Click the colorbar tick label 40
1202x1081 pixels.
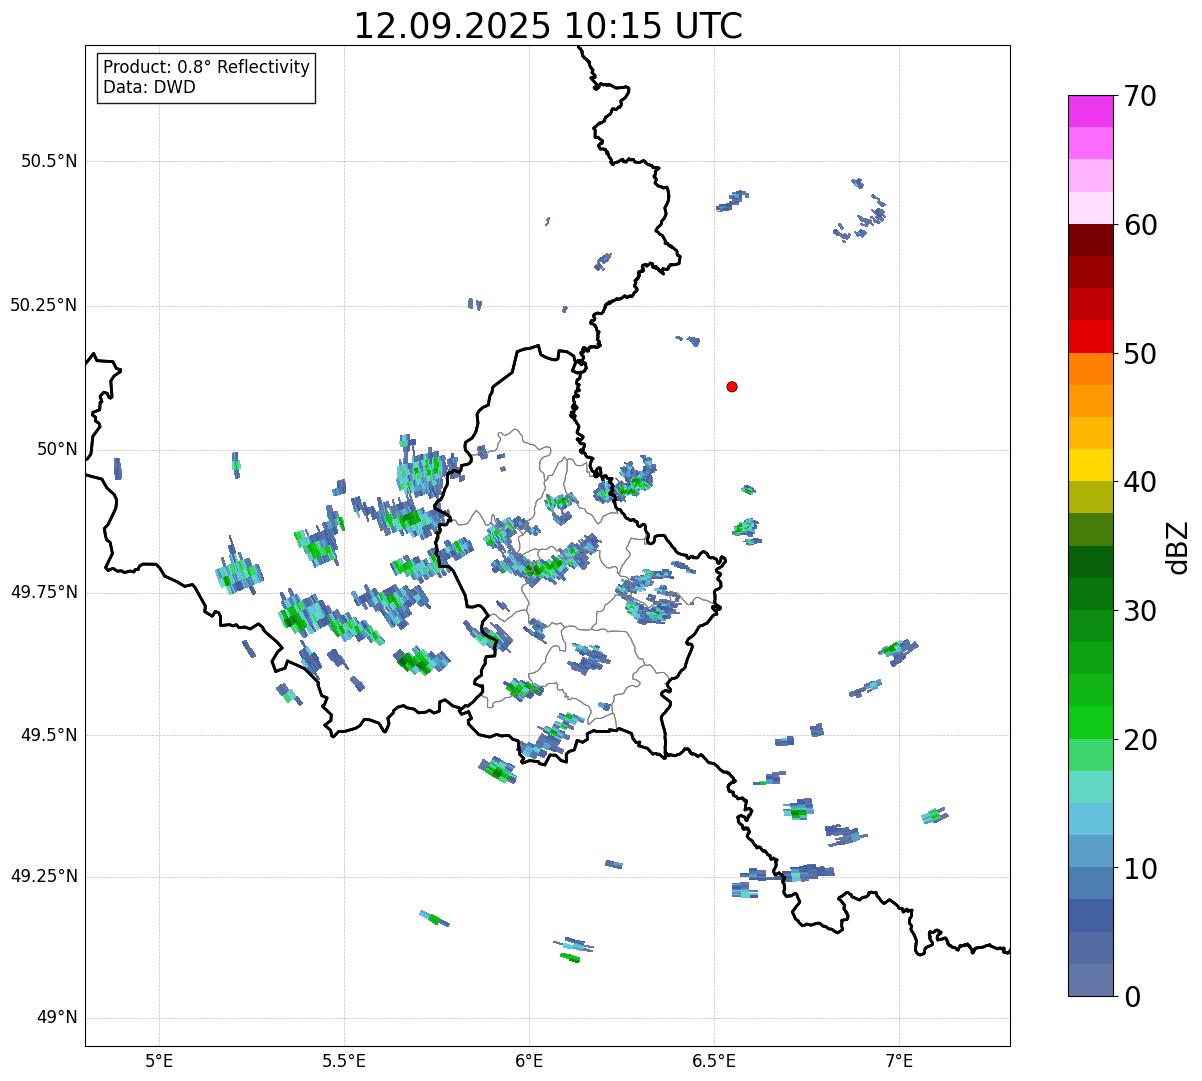[x=1140, y=482]
